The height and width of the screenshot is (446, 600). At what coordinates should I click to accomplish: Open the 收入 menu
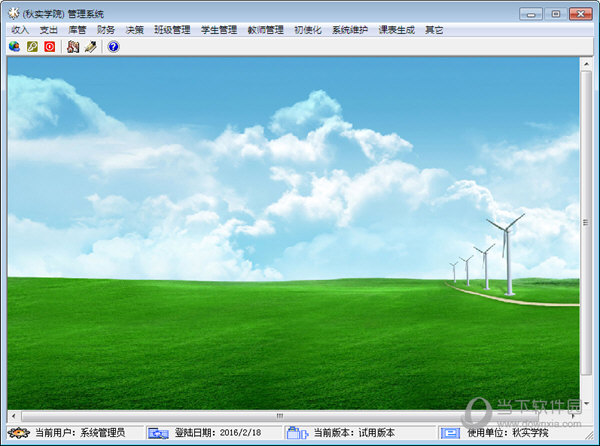pyautogui.click(x=20, y=30)
